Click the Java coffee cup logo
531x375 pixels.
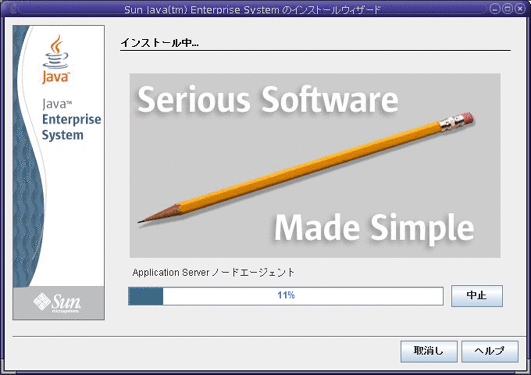point(56,59)
